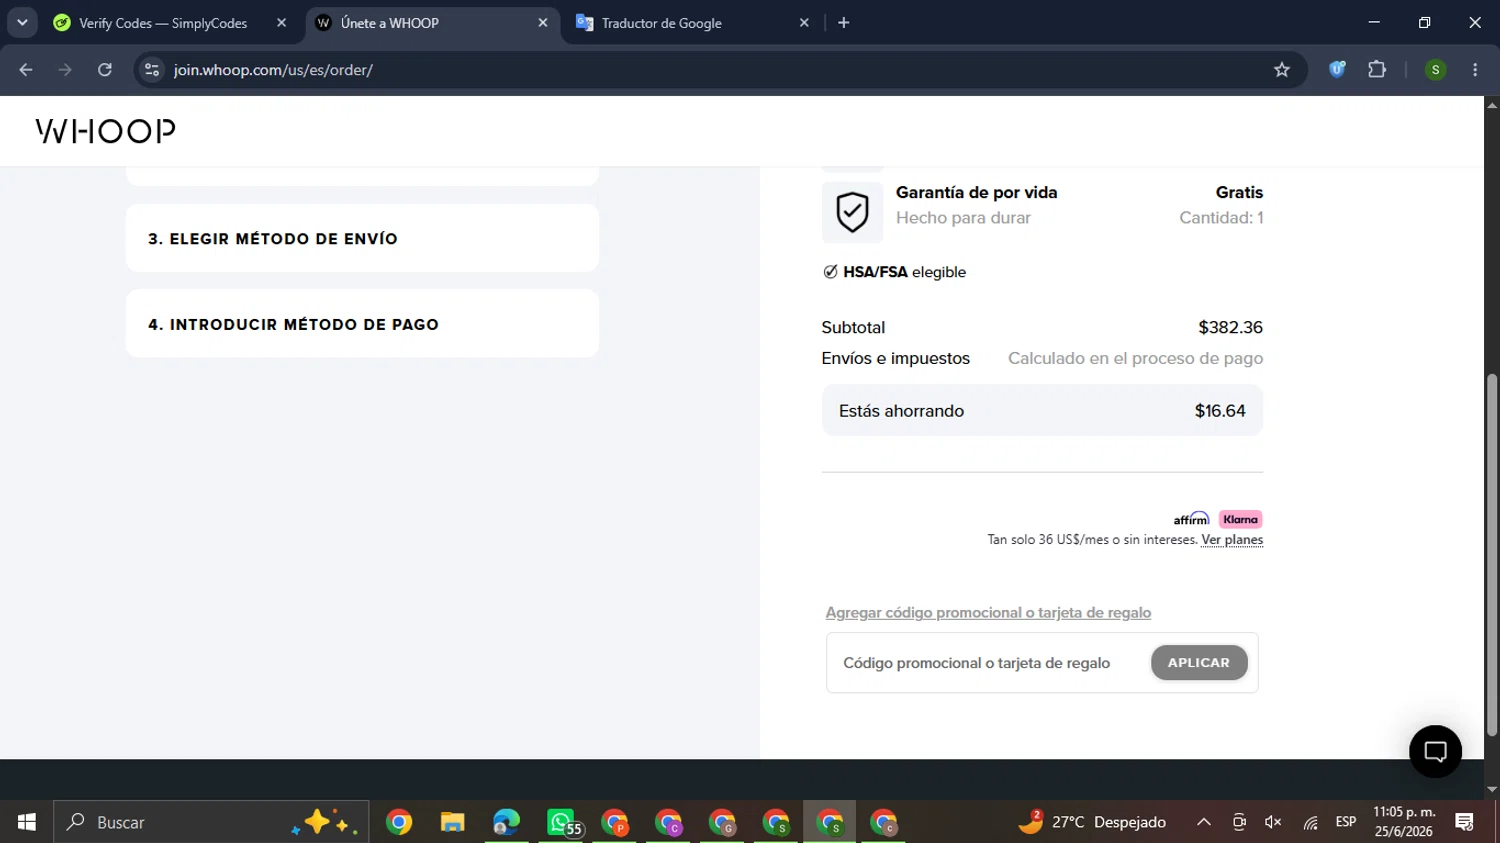Click the Garantía de por vida shield thumbnail

point(852,212)
